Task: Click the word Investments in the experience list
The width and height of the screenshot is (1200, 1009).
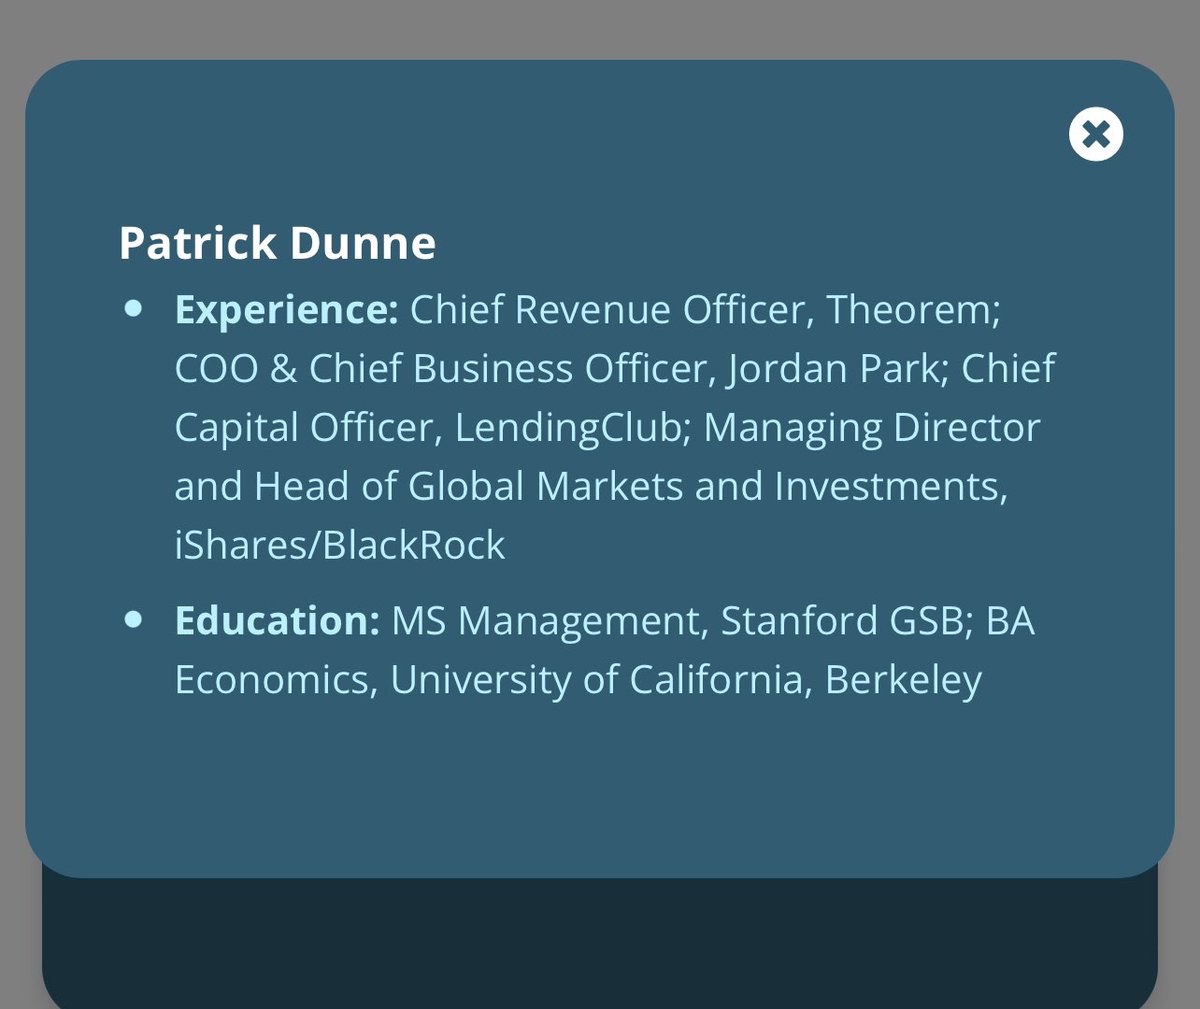Action: (x=890, y=486)
